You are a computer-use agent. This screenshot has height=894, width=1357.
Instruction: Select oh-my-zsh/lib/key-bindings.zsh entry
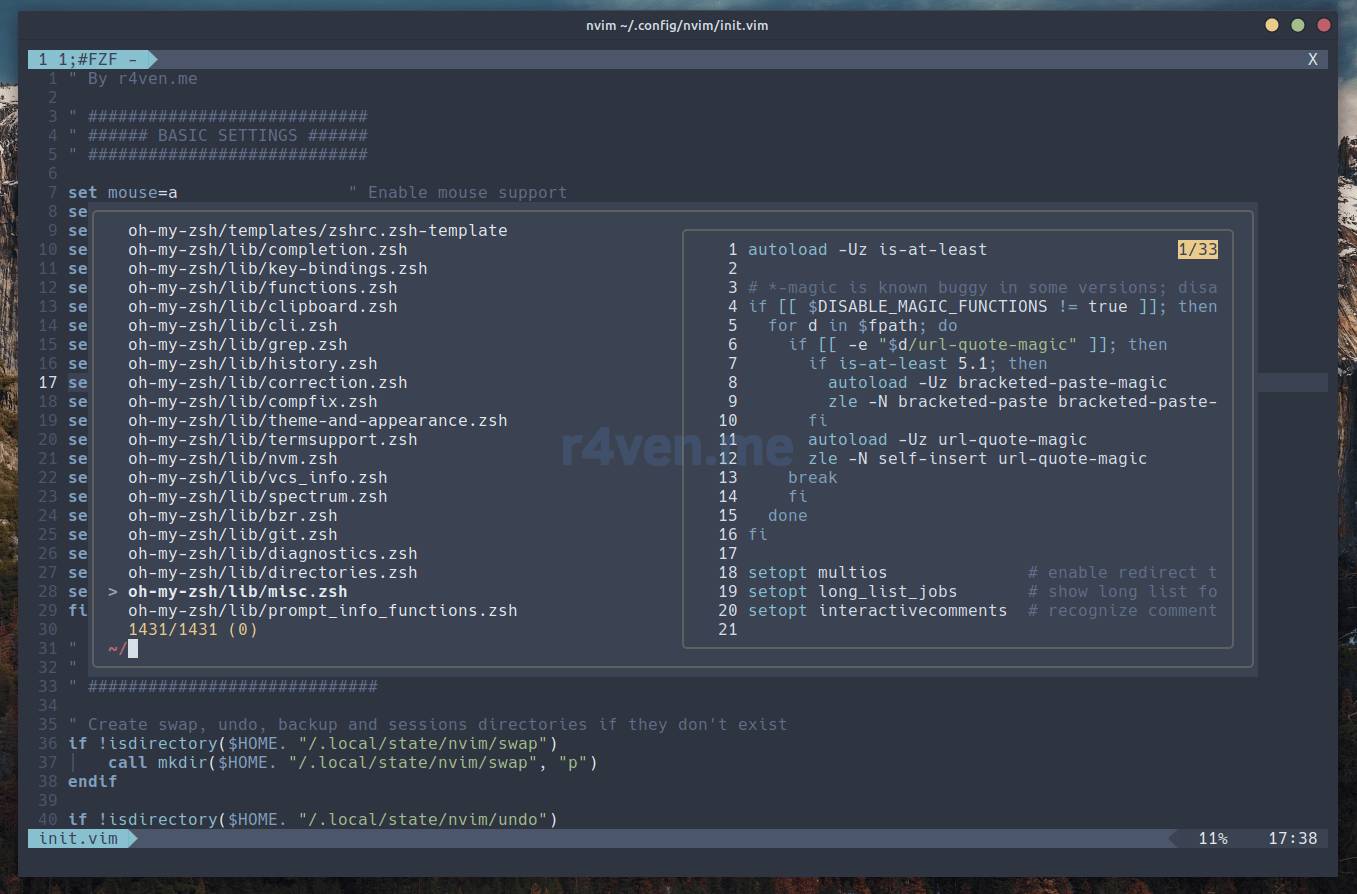tap(277, 268)
